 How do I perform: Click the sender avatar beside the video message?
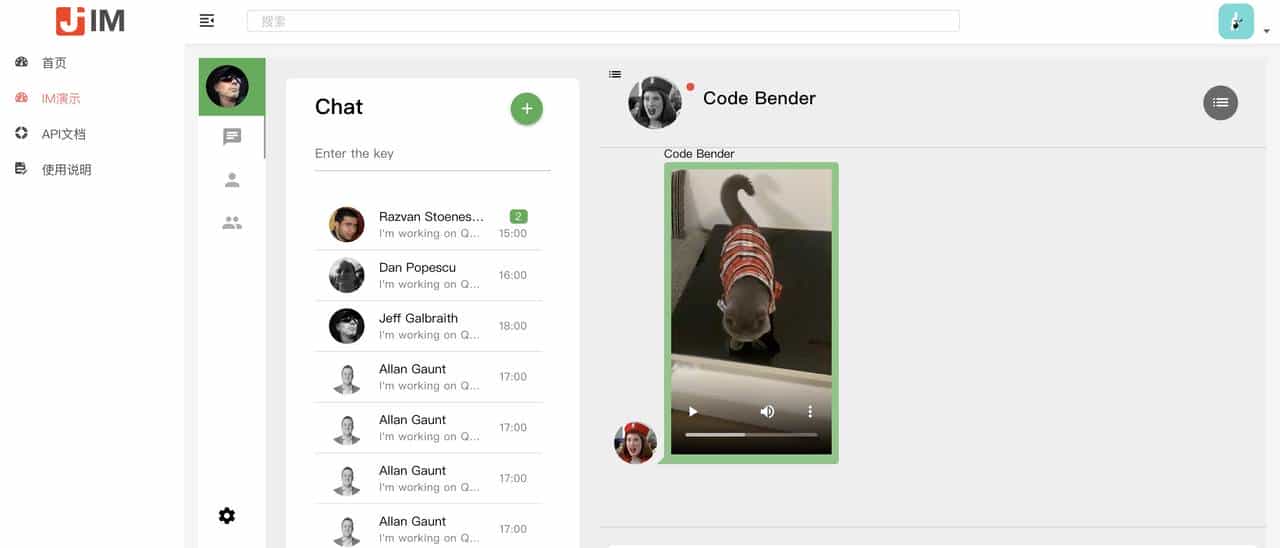coord(635,443)
